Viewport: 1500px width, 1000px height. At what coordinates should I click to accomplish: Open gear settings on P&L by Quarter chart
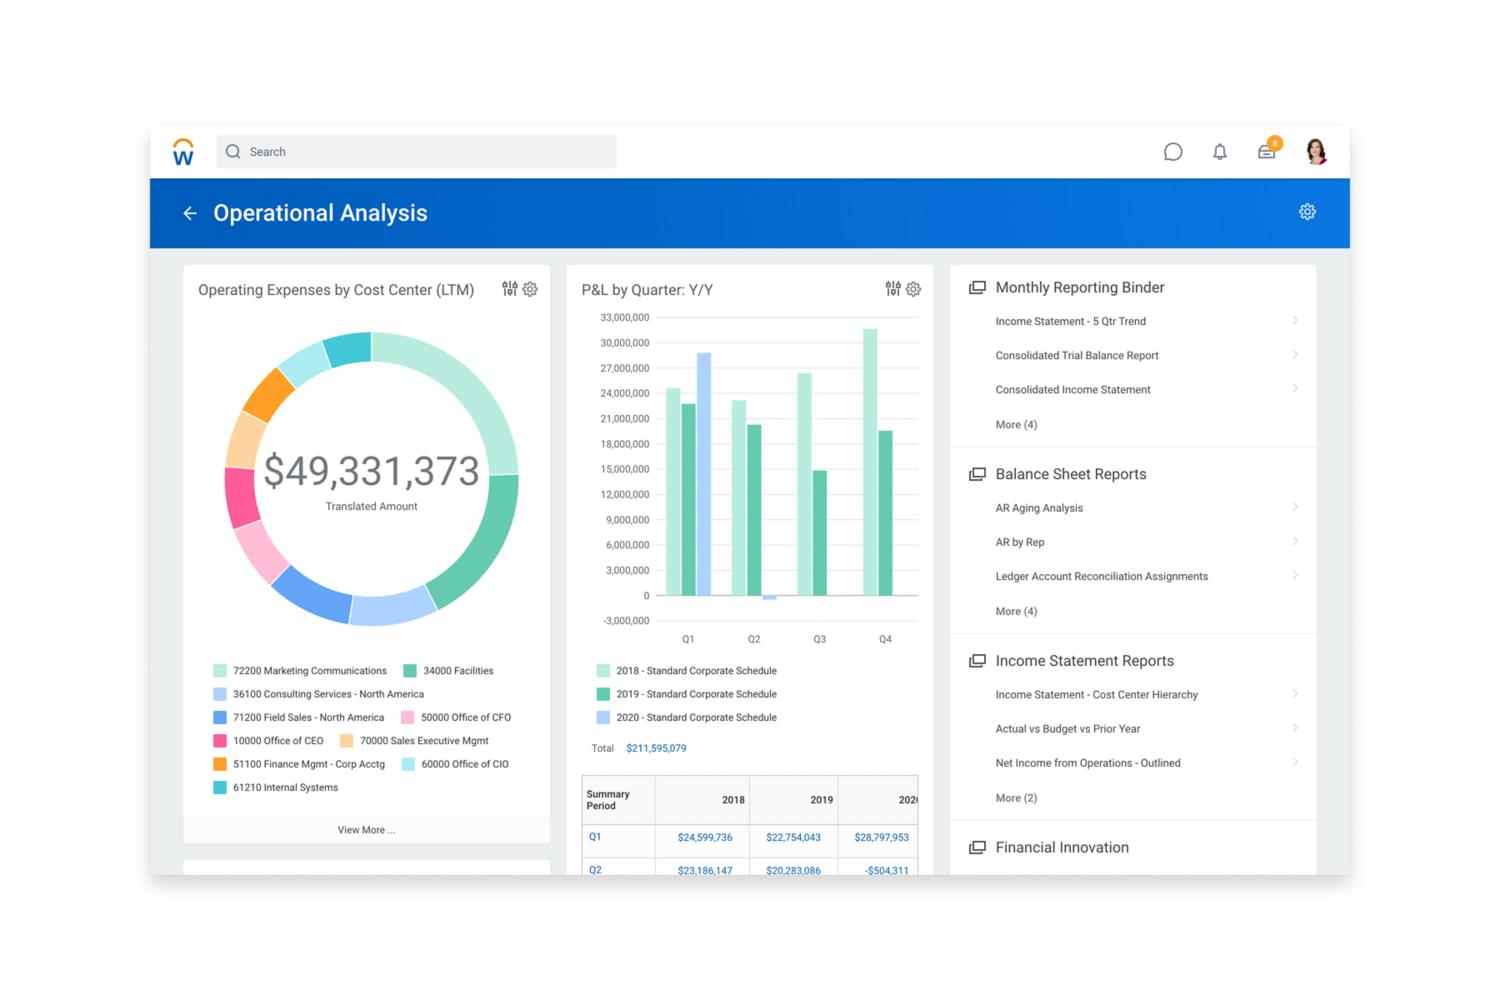click(913, 289)
